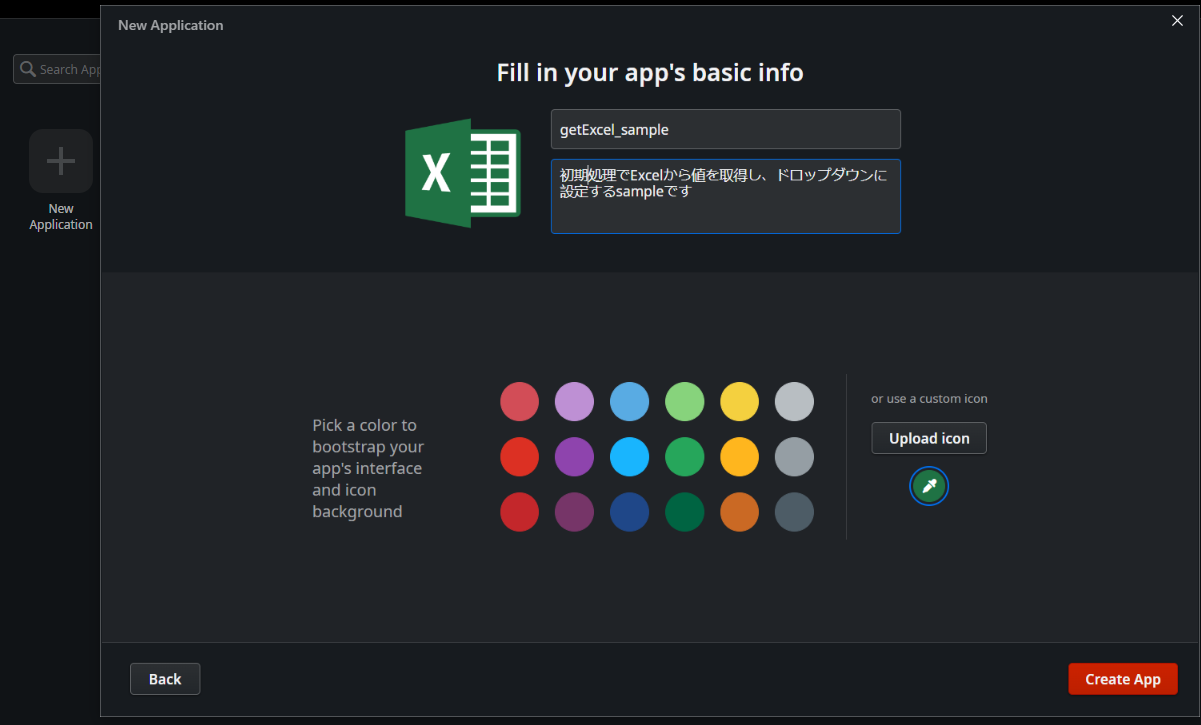
Task: Pick the navy blue swatch
Action: tap(630, 512)
